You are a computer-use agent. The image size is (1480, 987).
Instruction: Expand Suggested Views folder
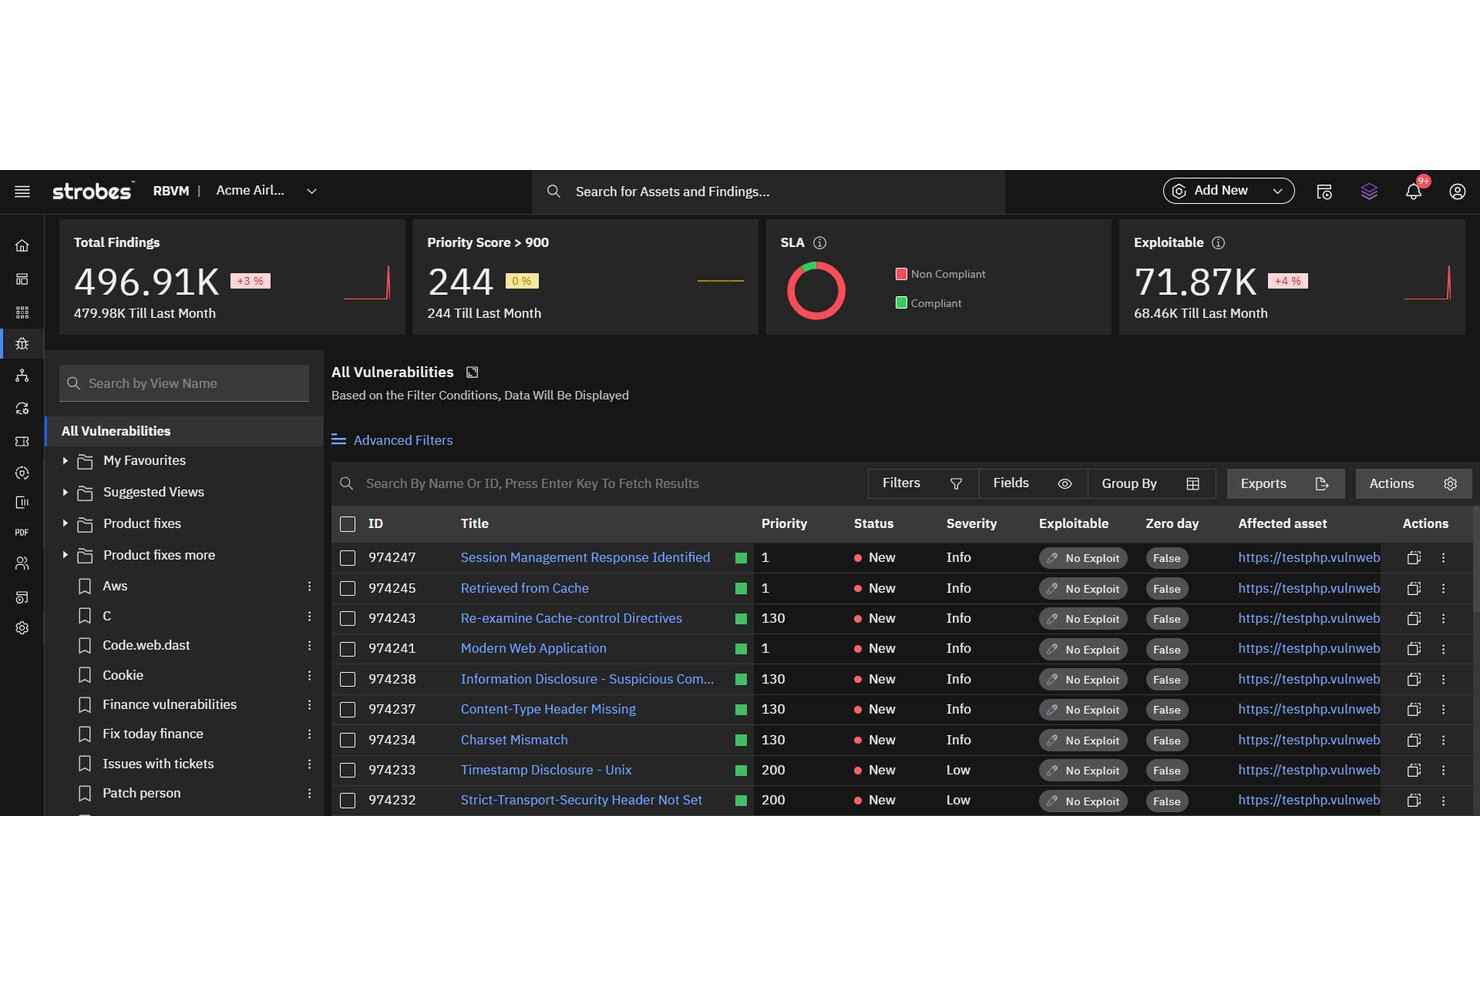65,492
